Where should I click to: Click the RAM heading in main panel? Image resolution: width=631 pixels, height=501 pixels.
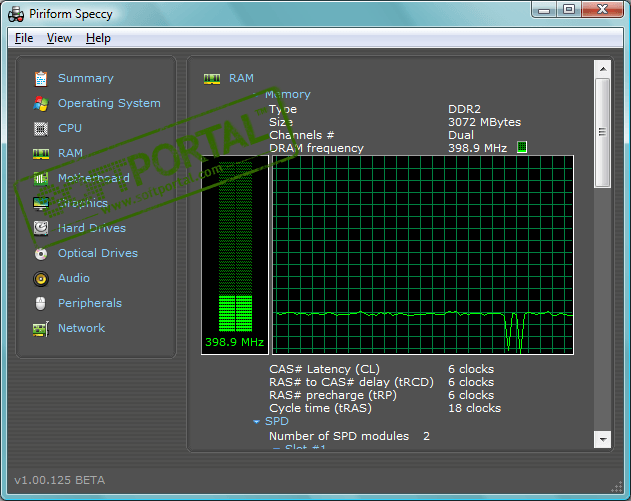click(241, 78)
